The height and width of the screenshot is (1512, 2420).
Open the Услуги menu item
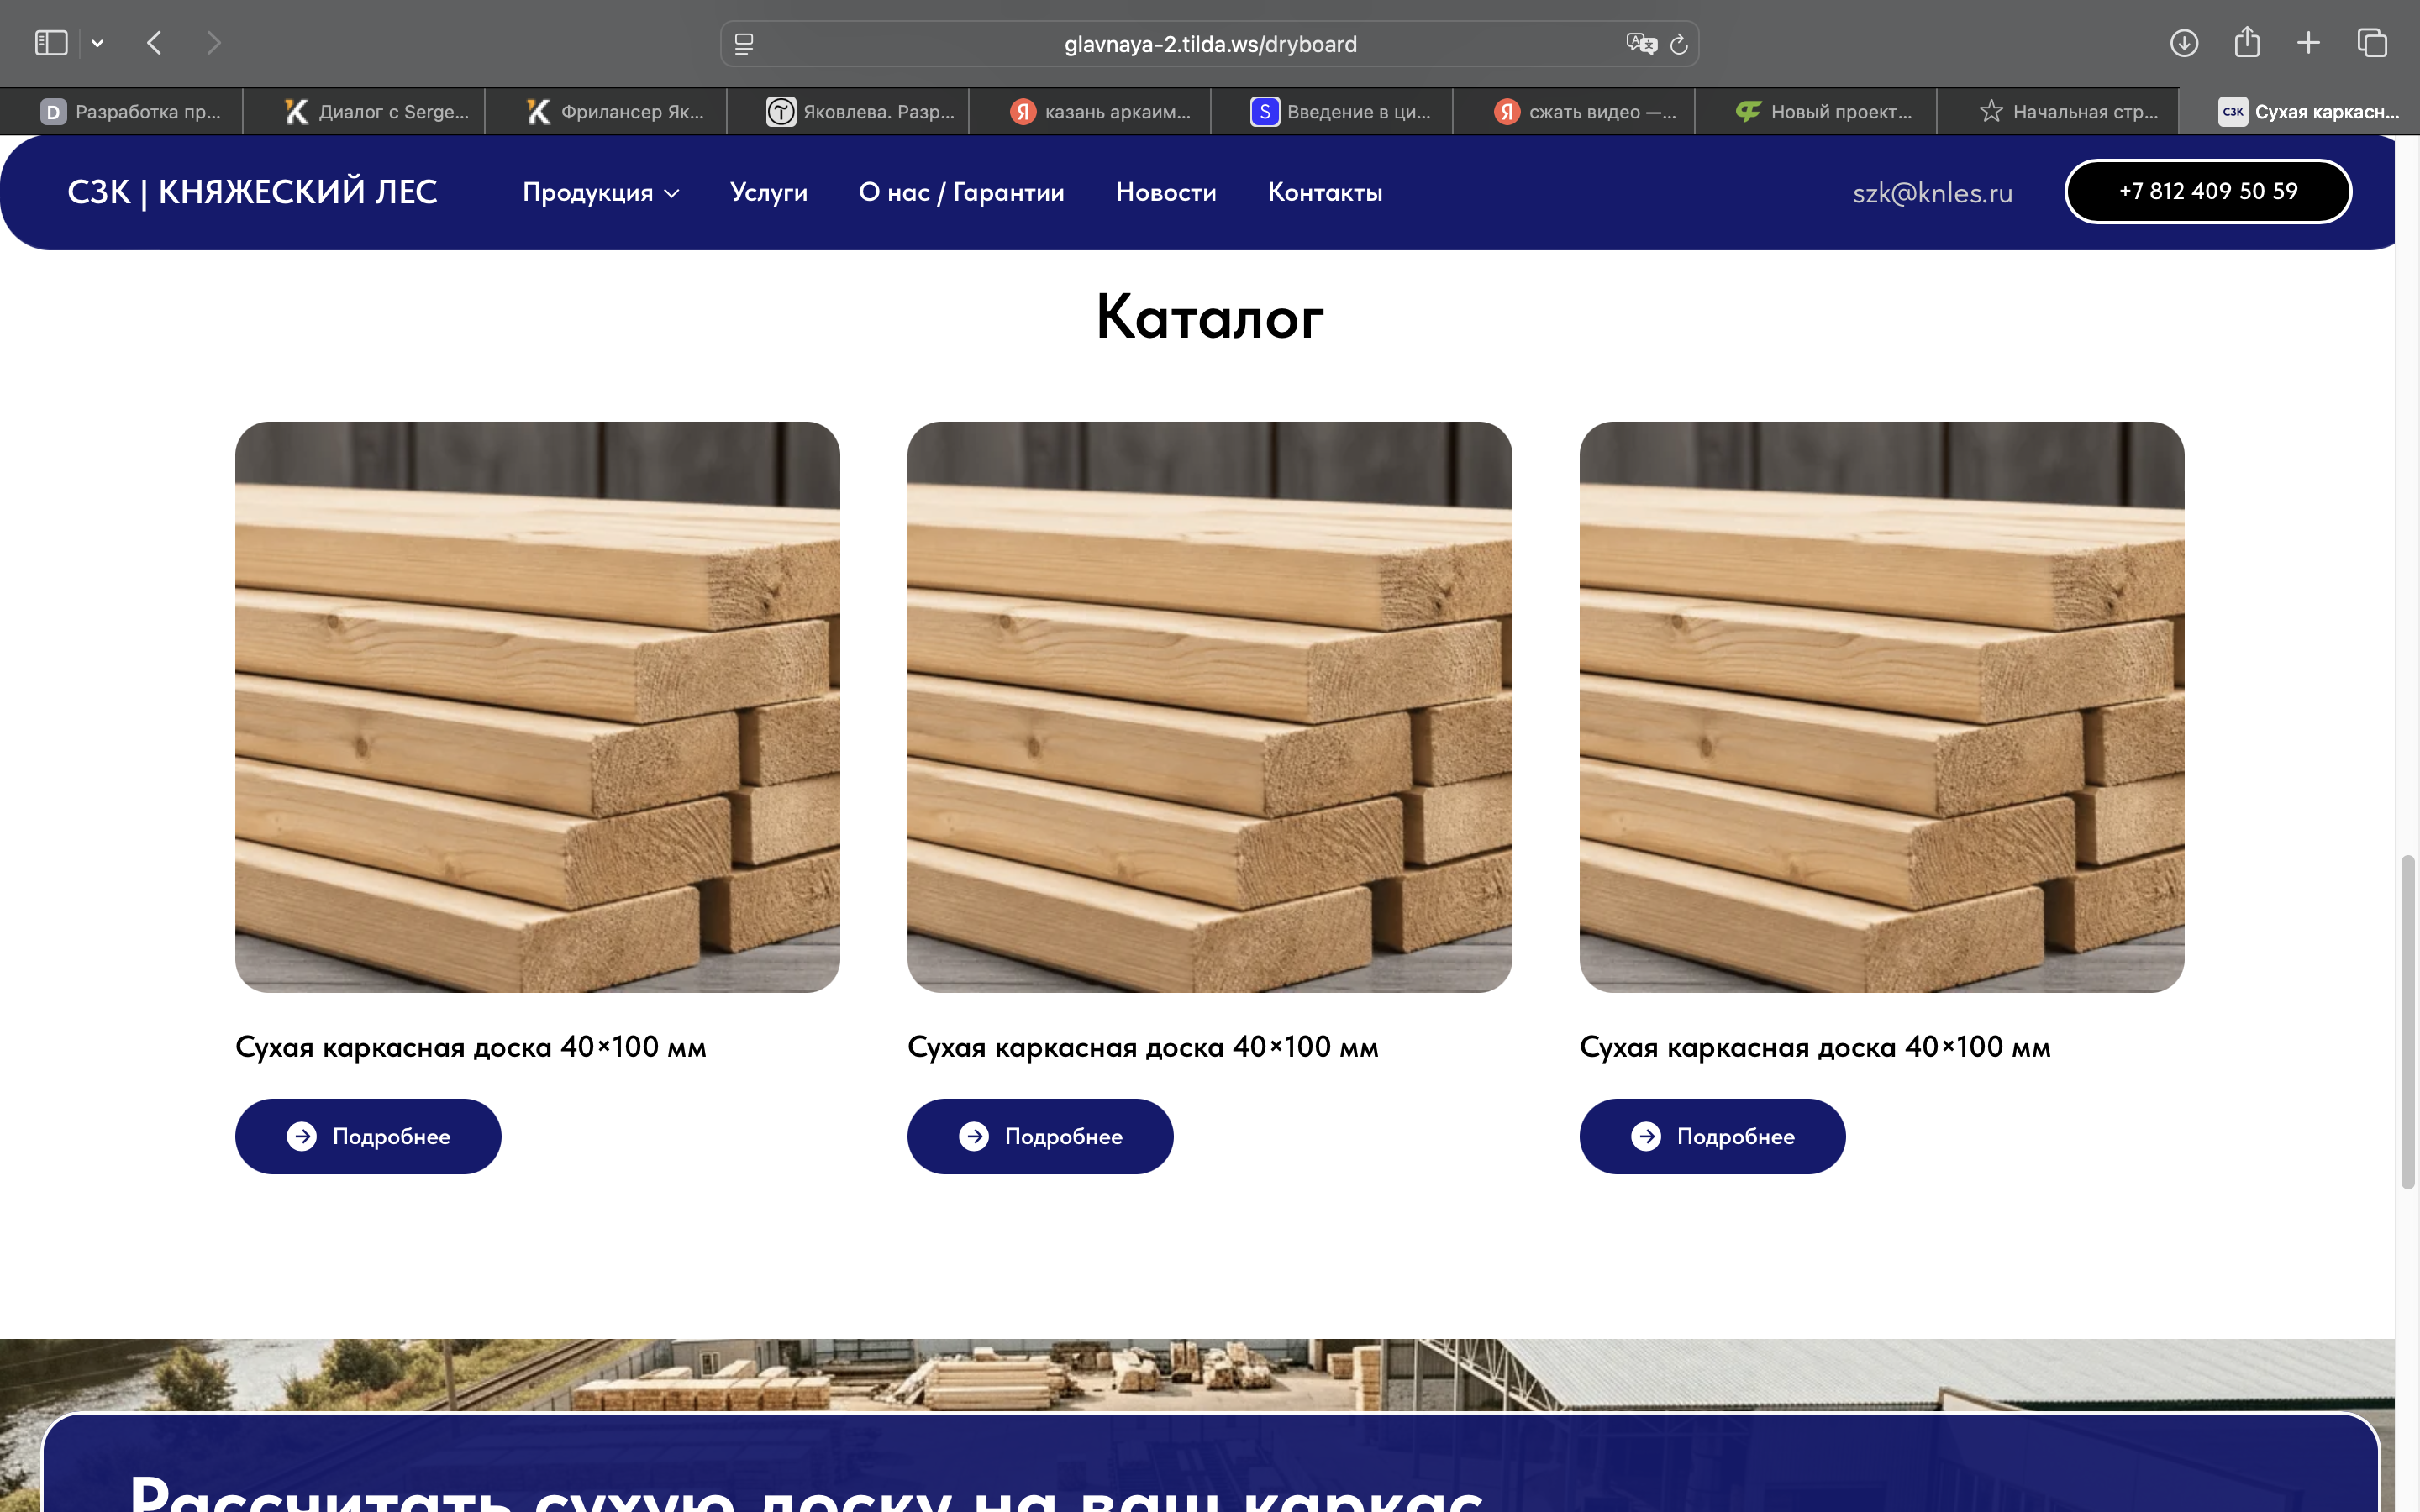(x=768, y=192)
